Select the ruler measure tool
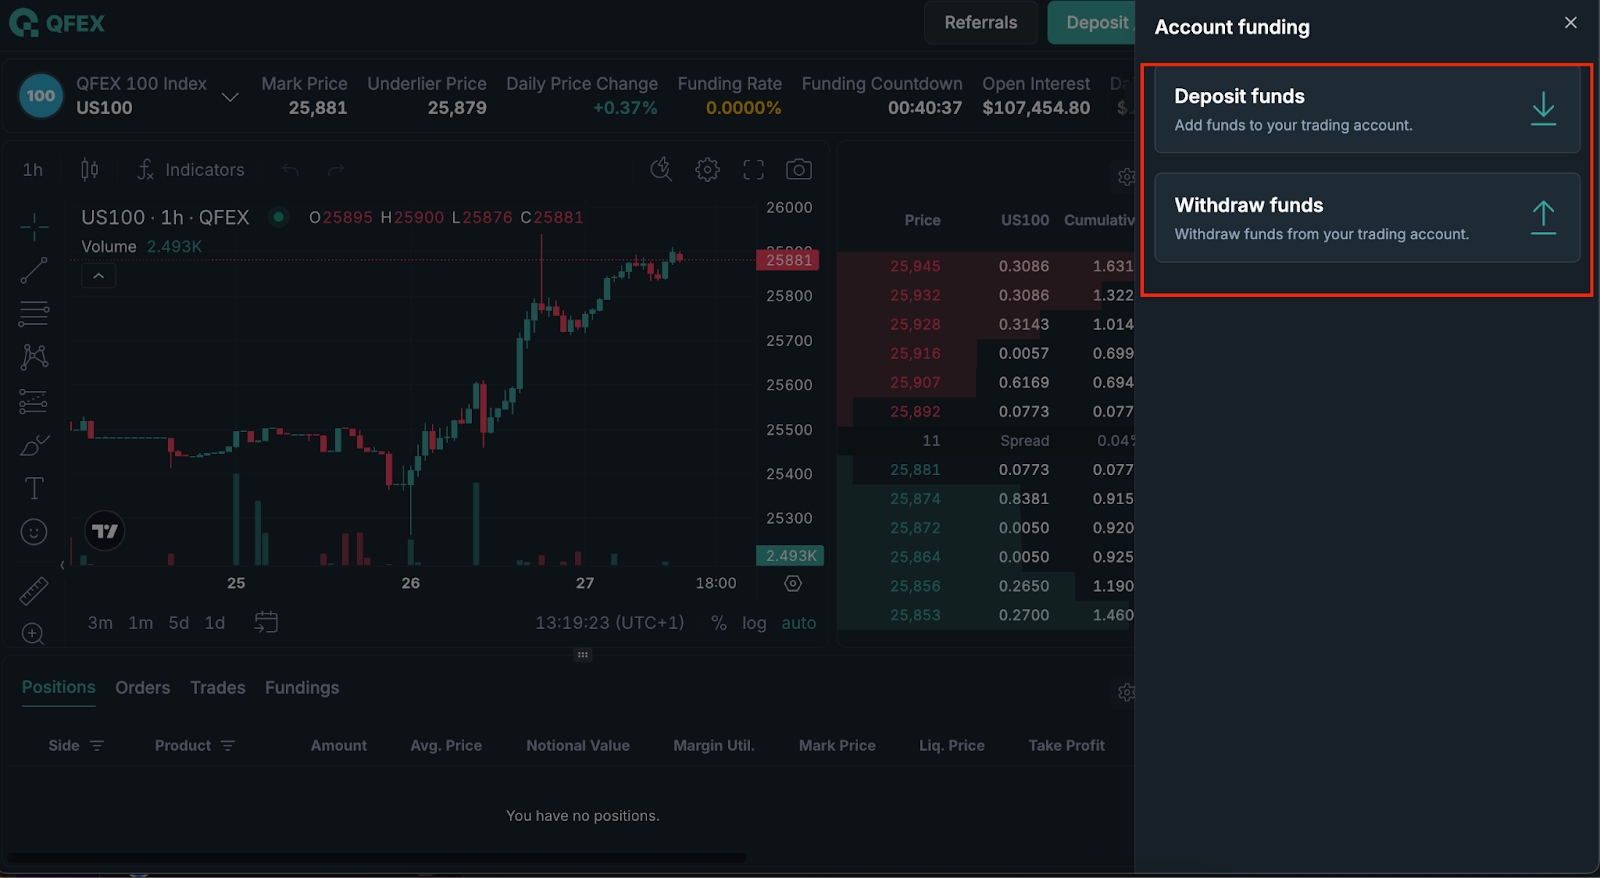The height and width of the screenshot is (878, 1600). (34, 591)
